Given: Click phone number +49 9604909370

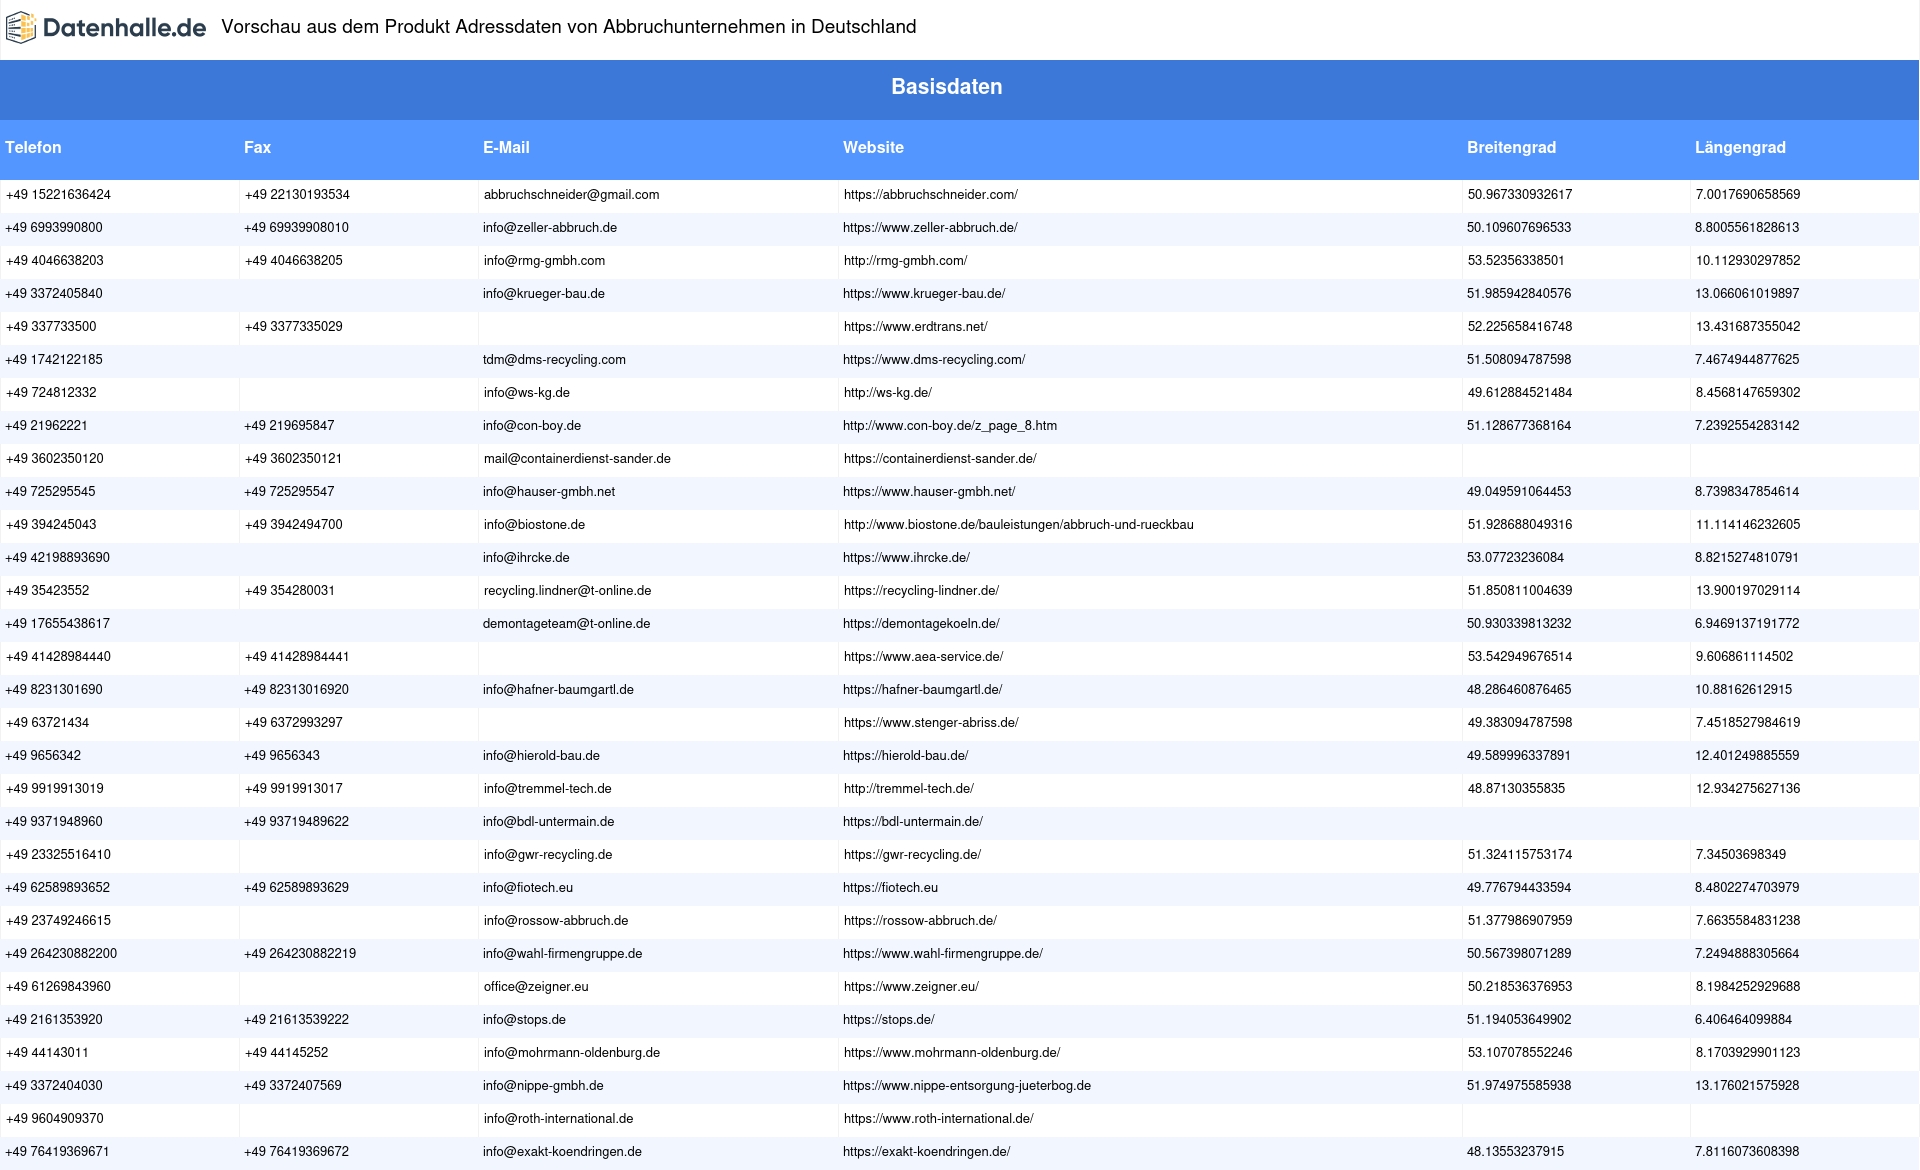Looking at the screenshot, I should (54, 1119).
